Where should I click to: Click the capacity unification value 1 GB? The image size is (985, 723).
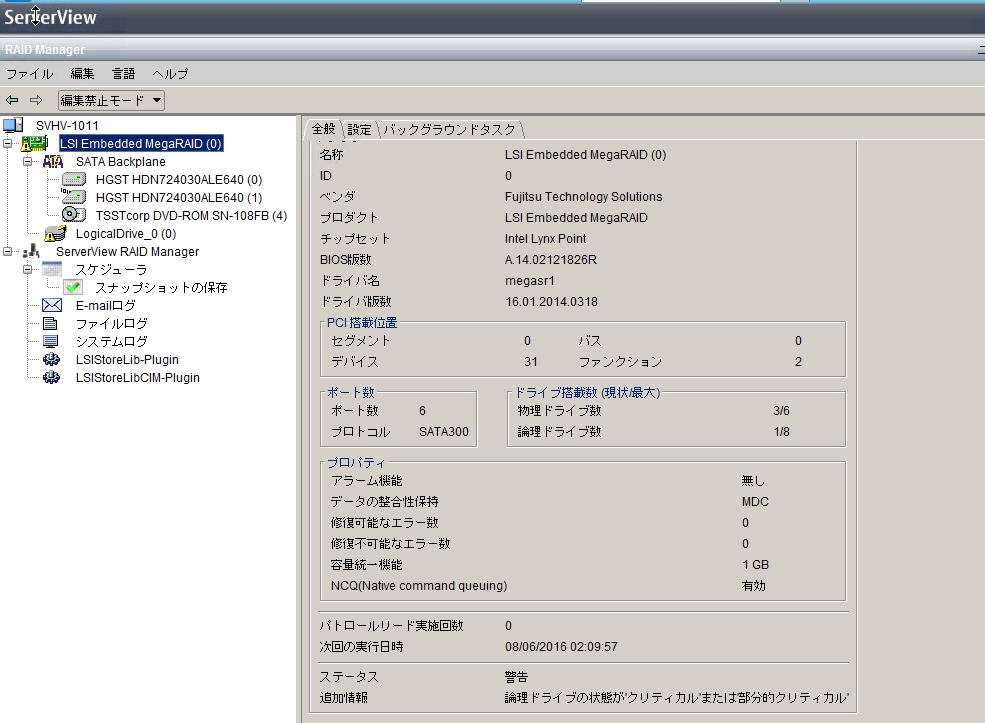[755, 565]
